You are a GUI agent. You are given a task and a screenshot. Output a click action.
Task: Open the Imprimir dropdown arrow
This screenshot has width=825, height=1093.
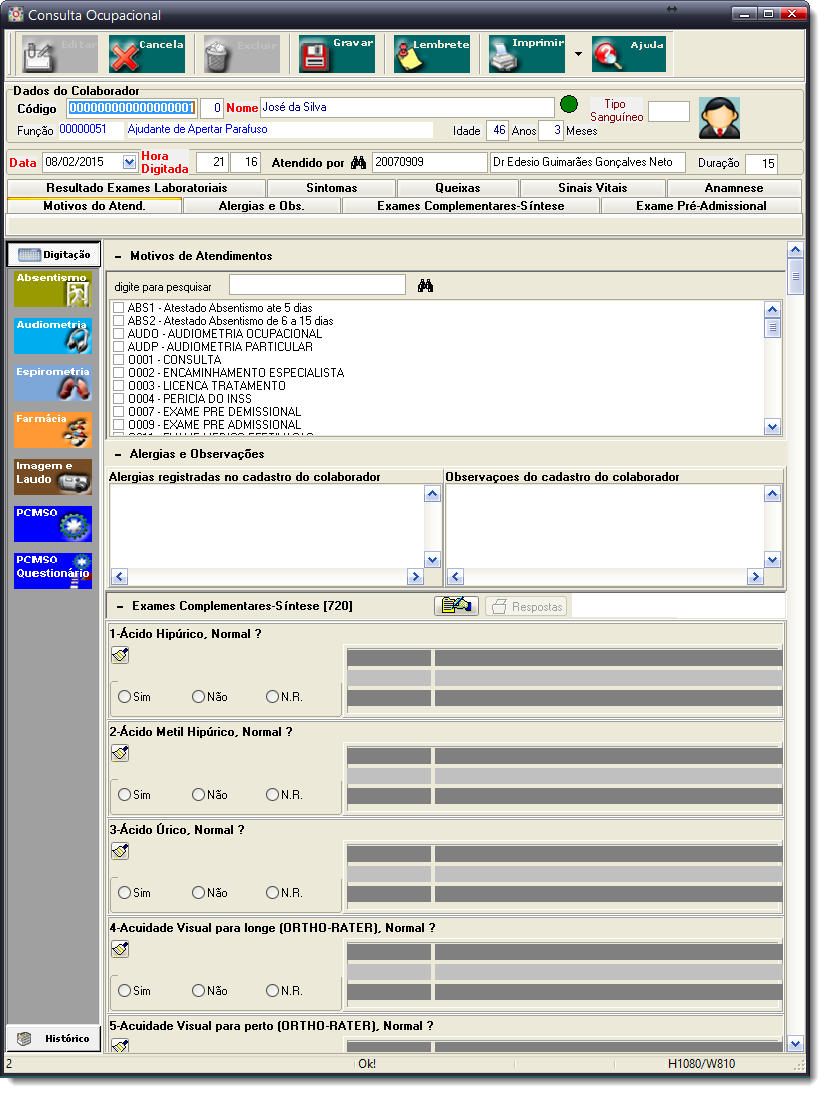coord(578,54)
